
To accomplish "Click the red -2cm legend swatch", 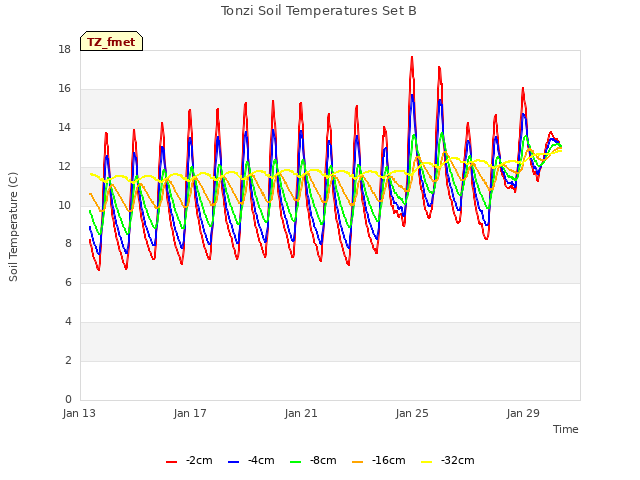I will coord(171,462).
